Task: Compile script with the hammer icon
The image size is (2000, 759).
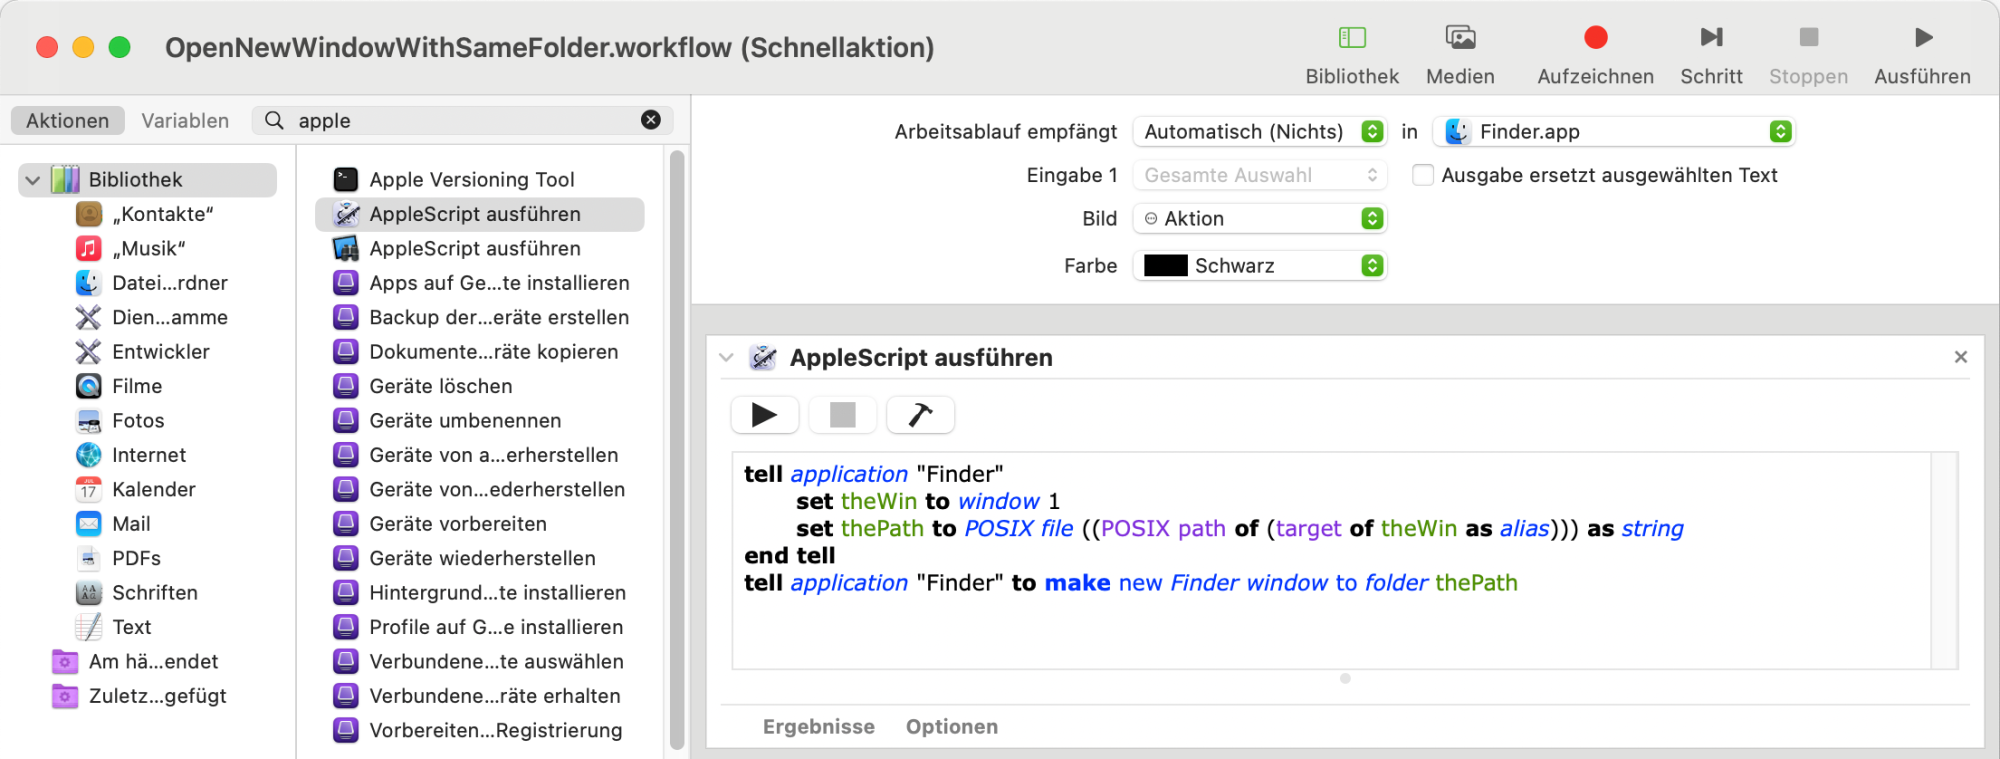Action: pyautogui.click(x=920, y=415)
